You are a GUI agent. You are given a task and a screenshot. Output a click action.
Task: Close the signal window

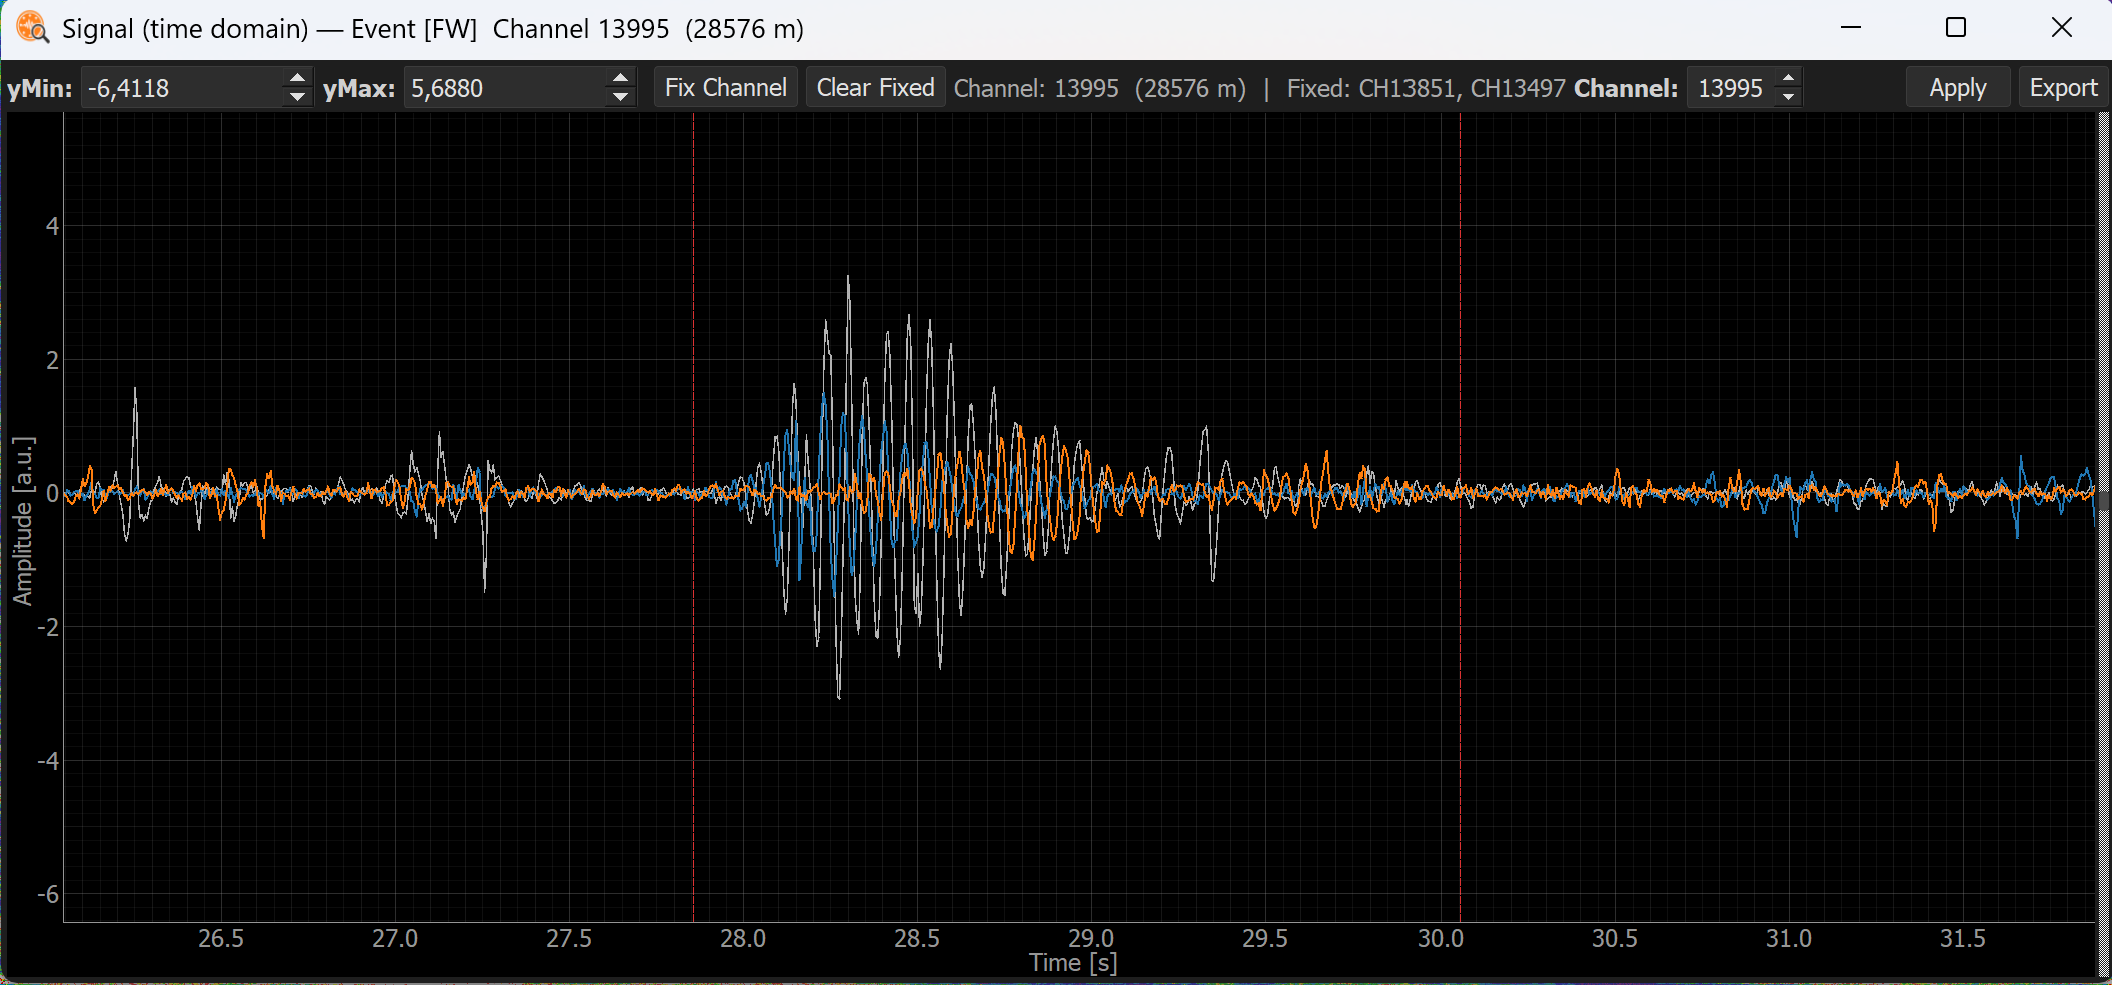point(2062,27)
